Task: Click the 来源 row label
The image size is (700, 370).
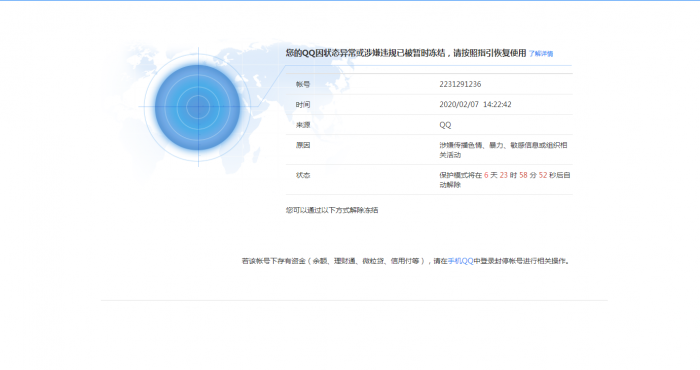Action: [303, 125]
